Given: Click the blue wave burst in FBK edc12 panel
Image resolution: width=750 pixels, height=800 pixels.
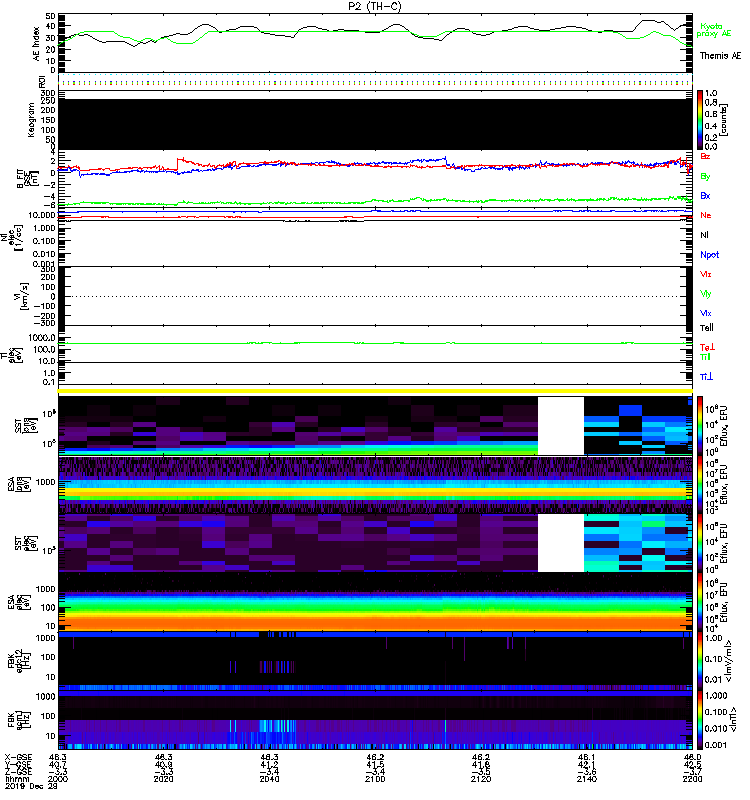Looking at the screenshot, I should (277, 666).
